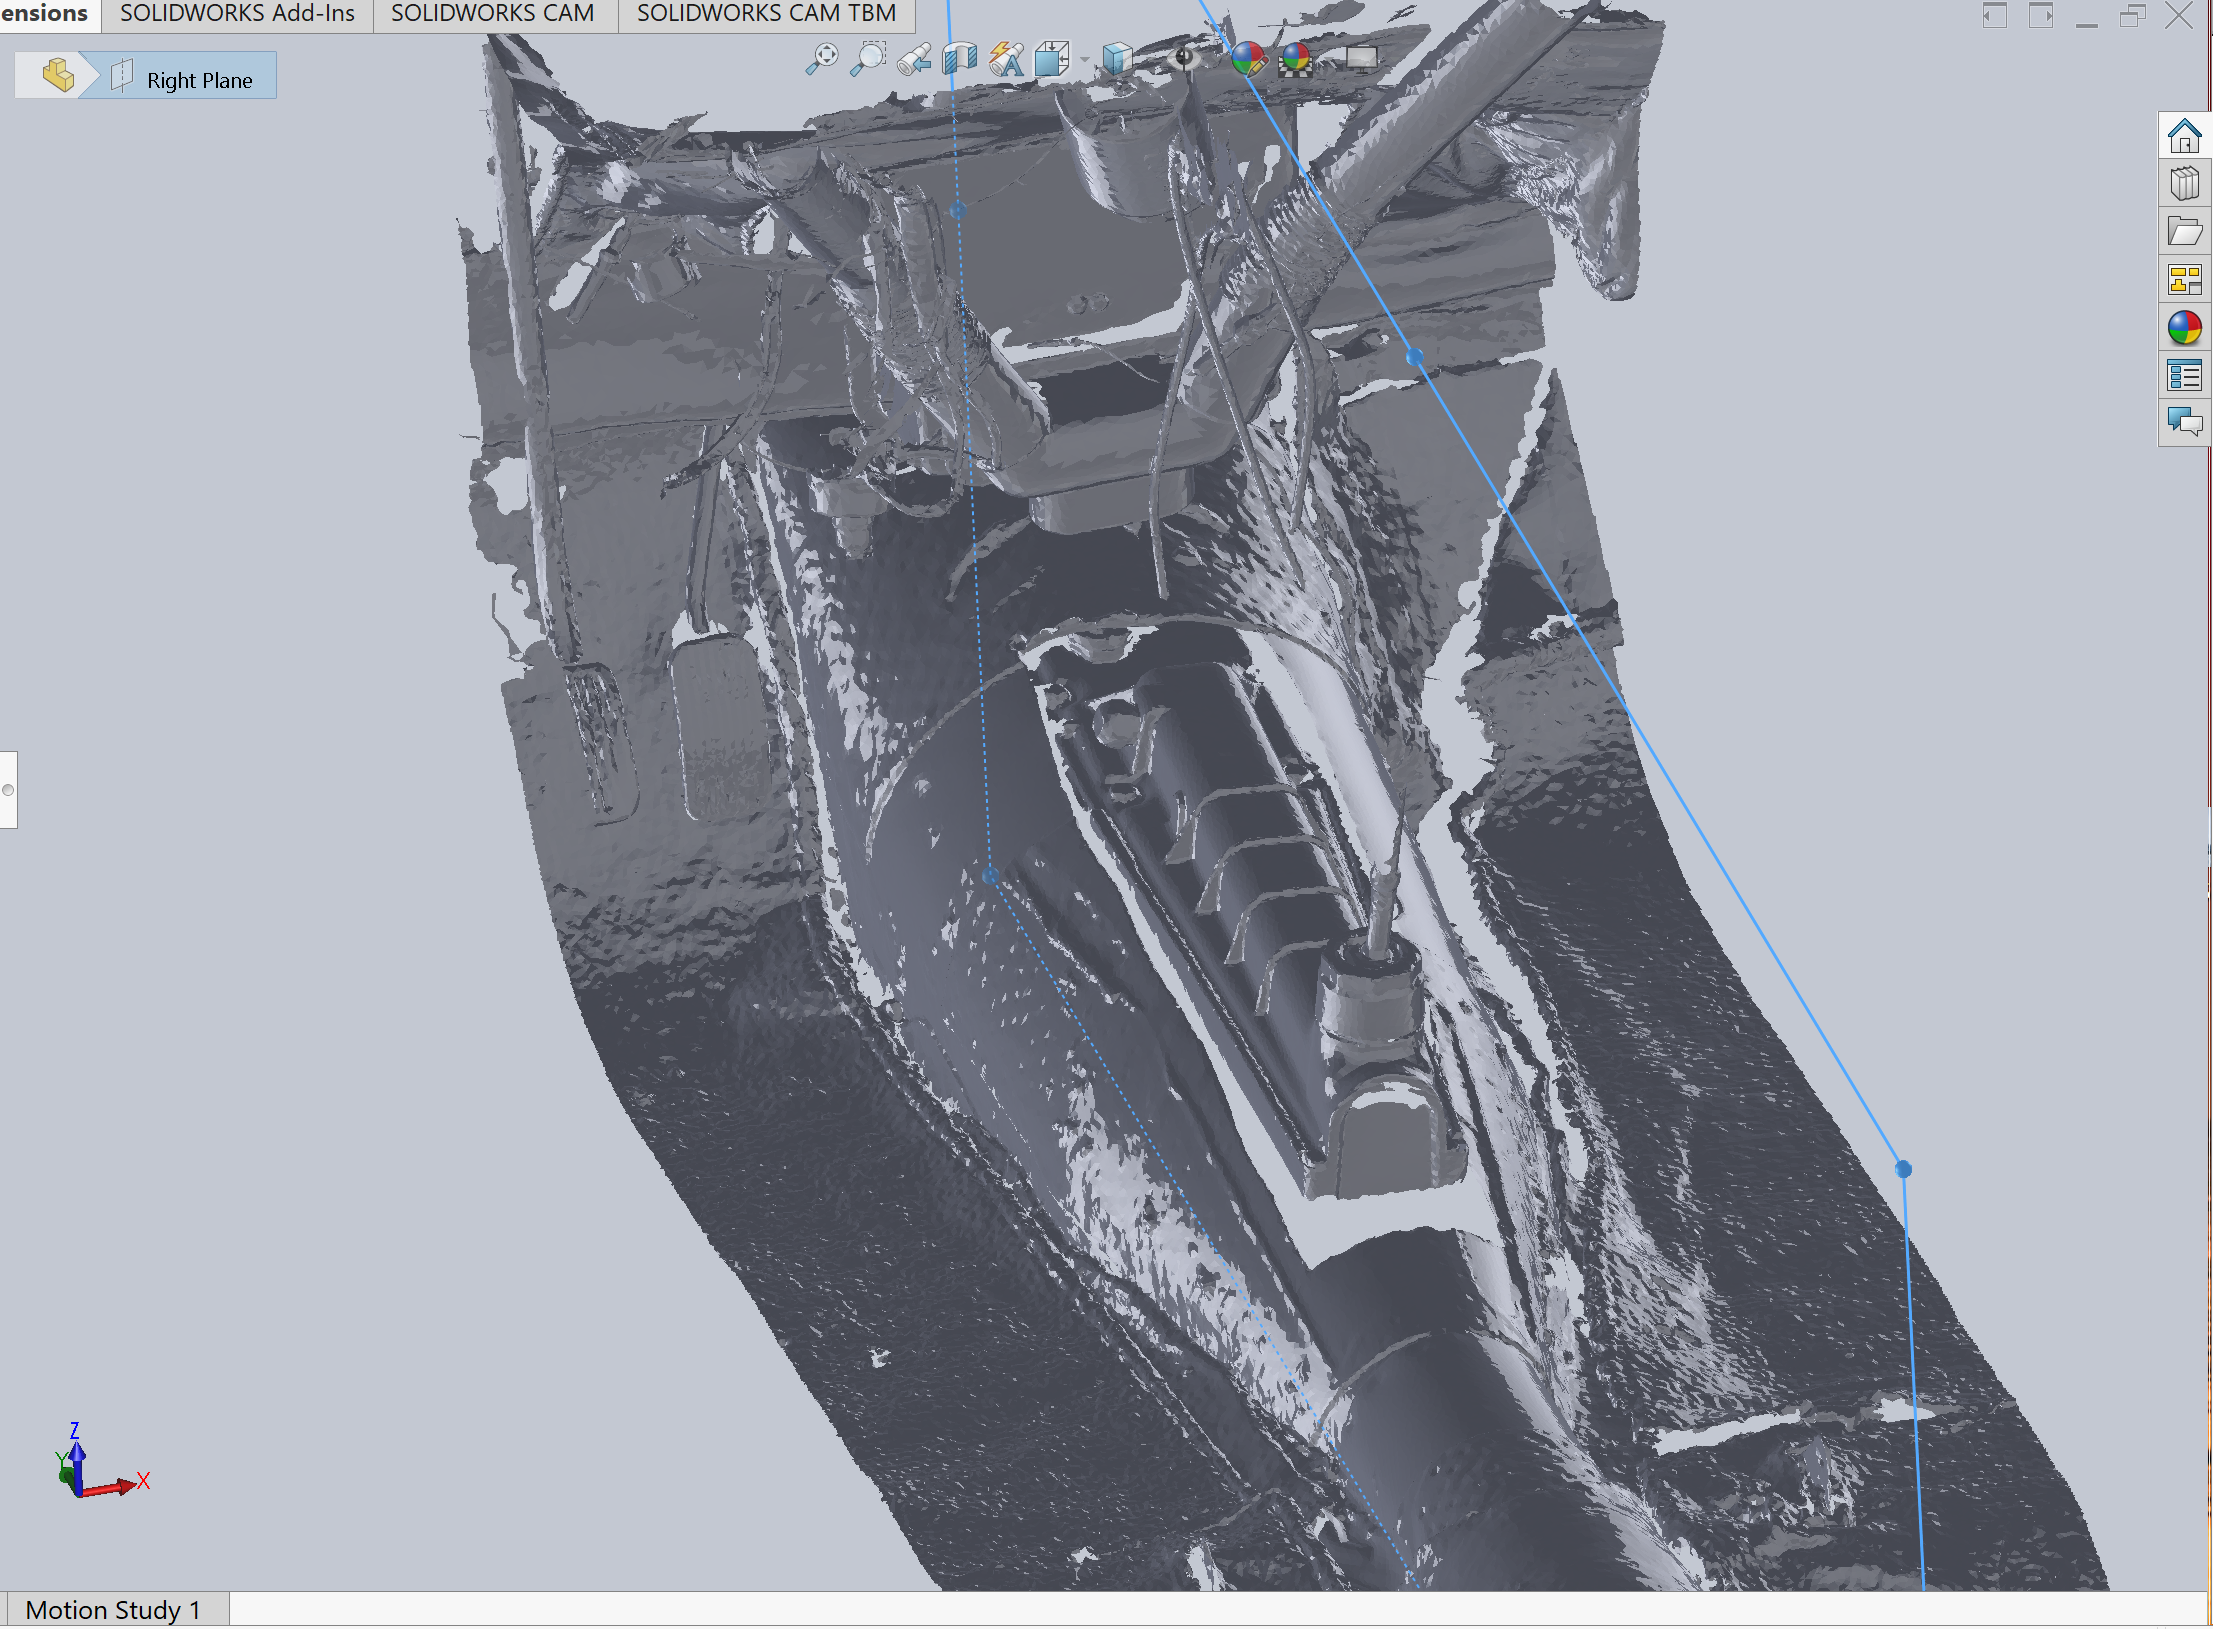This screenshot has width=2213, height=1629.
Task: Open the SOLIDWORKS Resources home tab
Action: [x=2184, y=136]
